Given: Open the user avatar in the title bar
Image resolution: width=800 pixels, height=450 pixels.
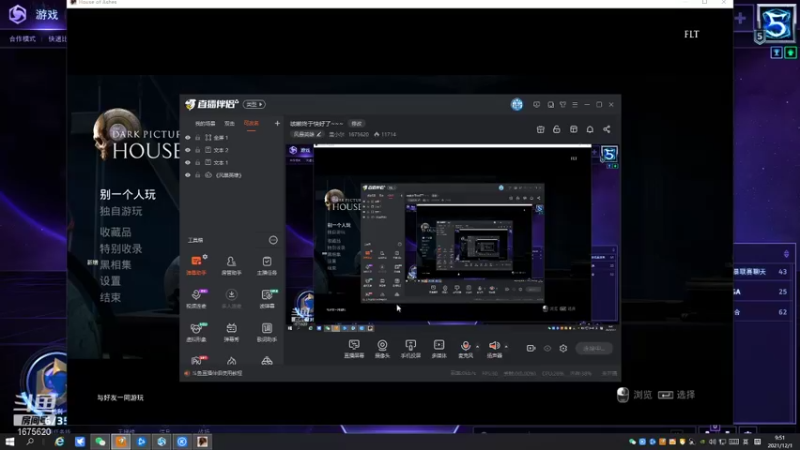Looking at the screenshot, I should tap(517, 105).
